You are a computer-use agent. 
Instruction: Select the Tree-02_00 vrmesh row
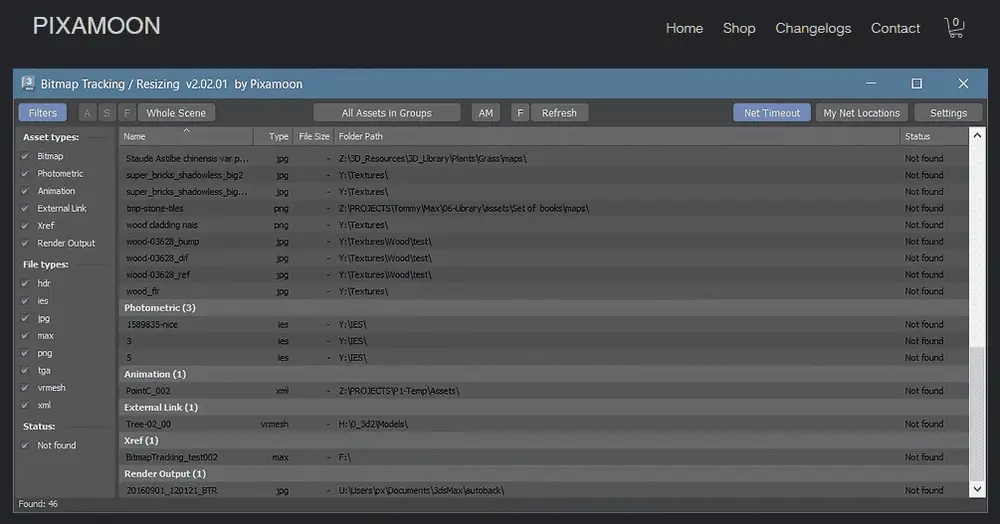click(543, 424)
